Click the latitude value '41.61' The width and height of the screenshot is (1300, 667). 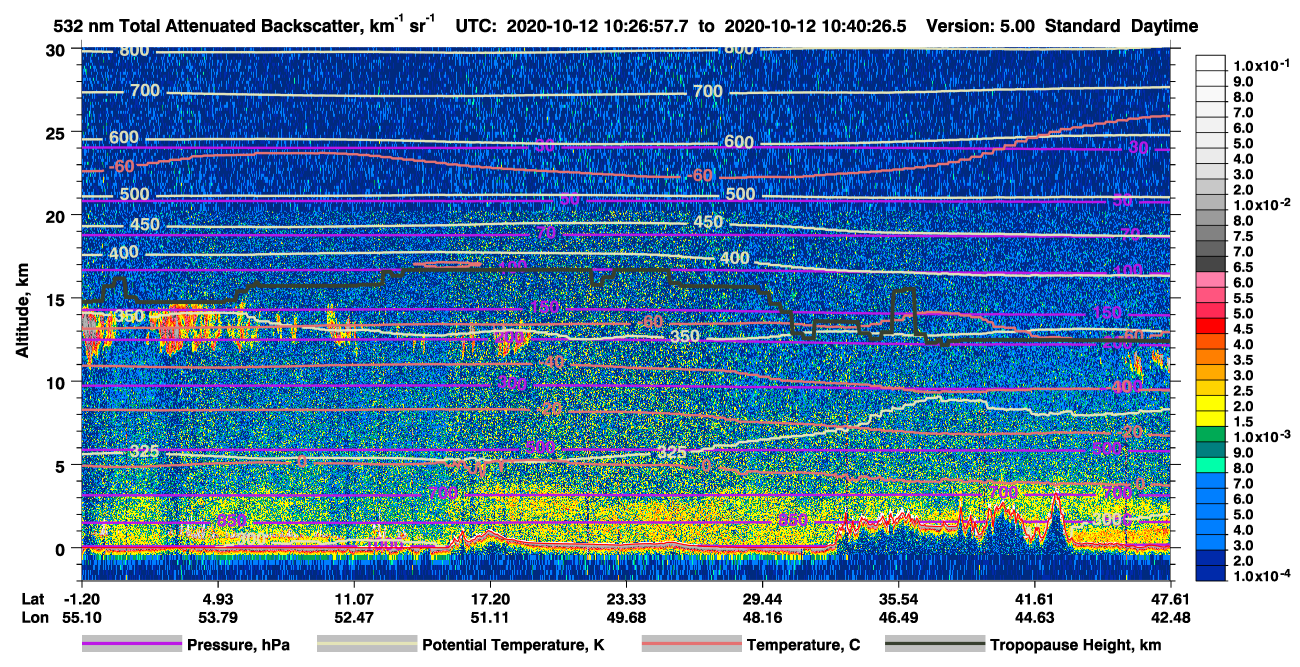point(1034,598)
